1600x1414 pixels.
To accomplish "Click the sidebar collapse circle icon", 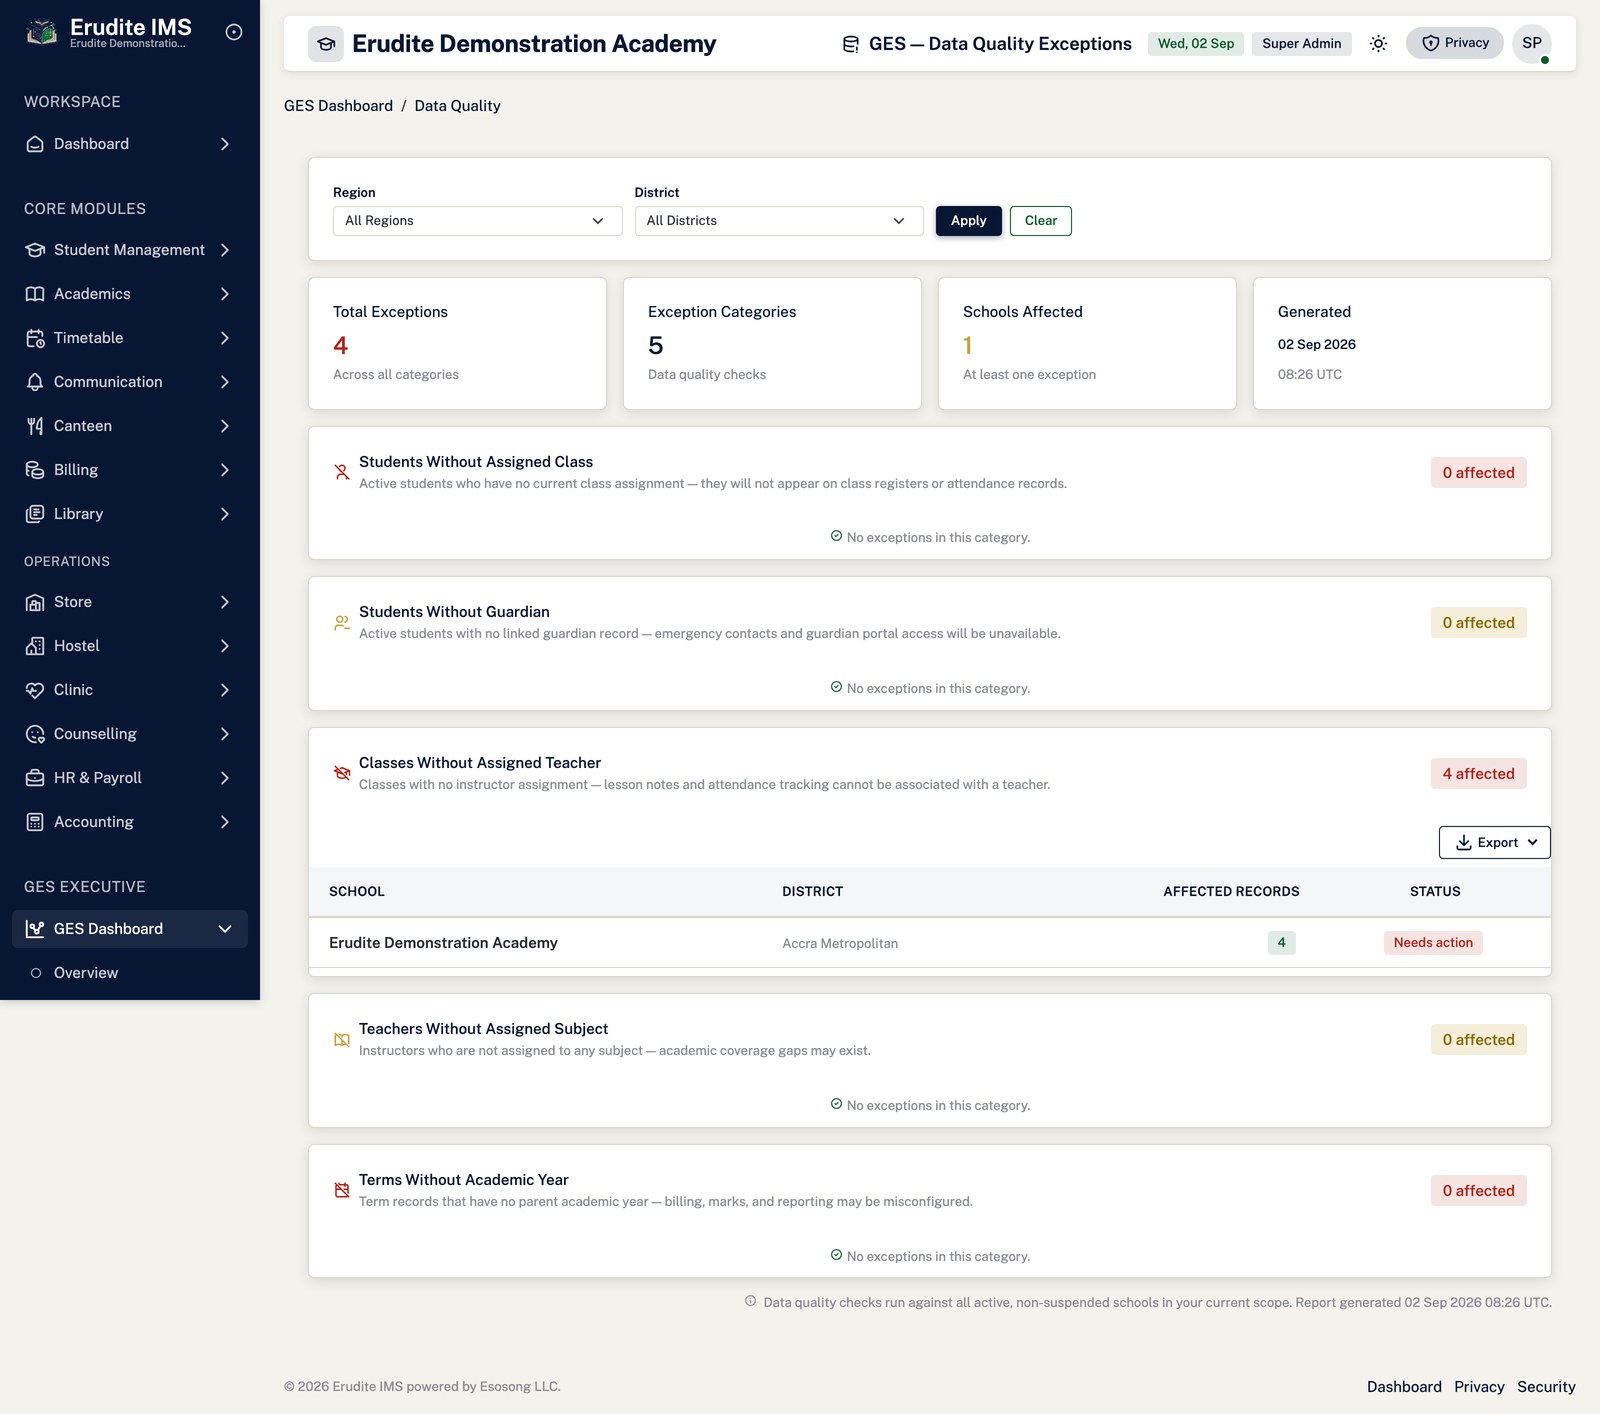I will point(234,32).
